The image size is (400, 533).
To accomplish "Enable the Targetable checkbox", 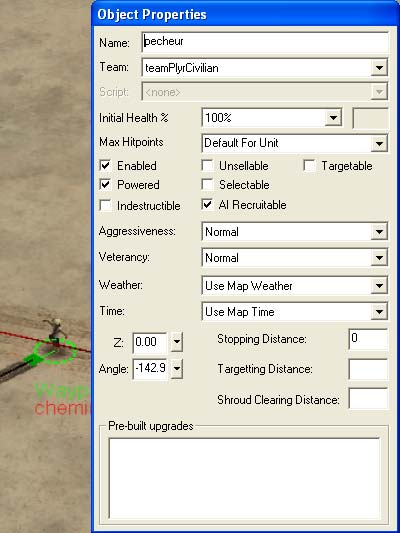I will [309, 166].
